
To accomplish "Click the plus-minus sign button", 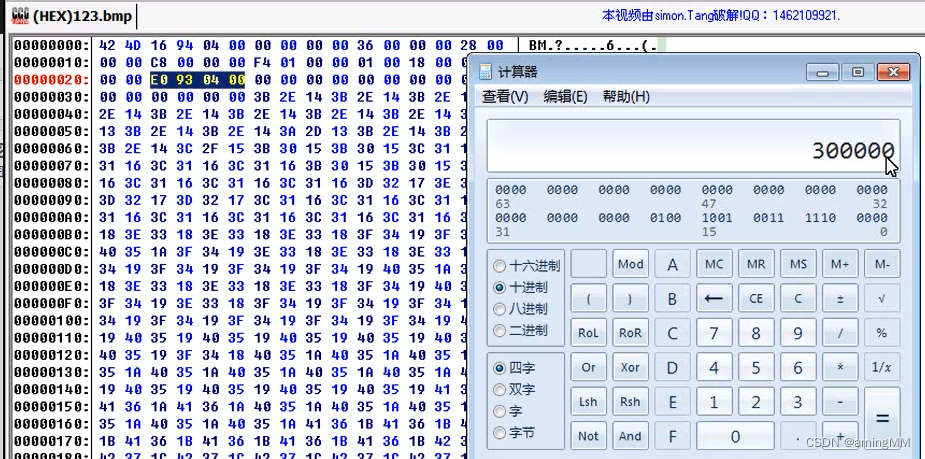I will 839,298.
